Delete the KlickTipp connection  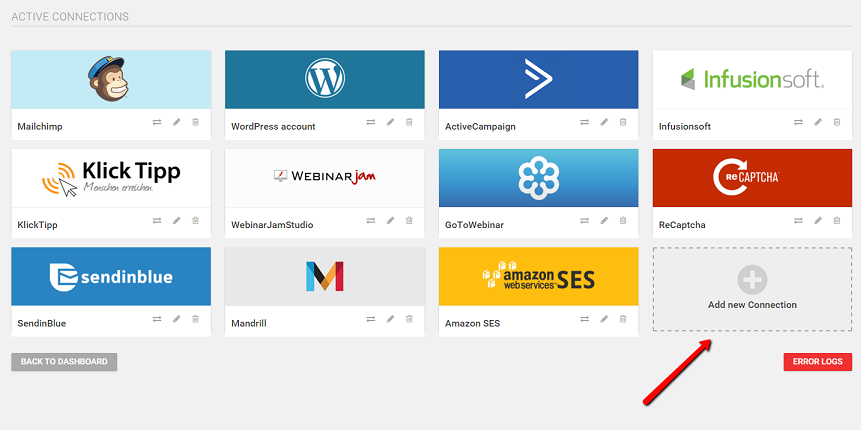pos(195,220)
